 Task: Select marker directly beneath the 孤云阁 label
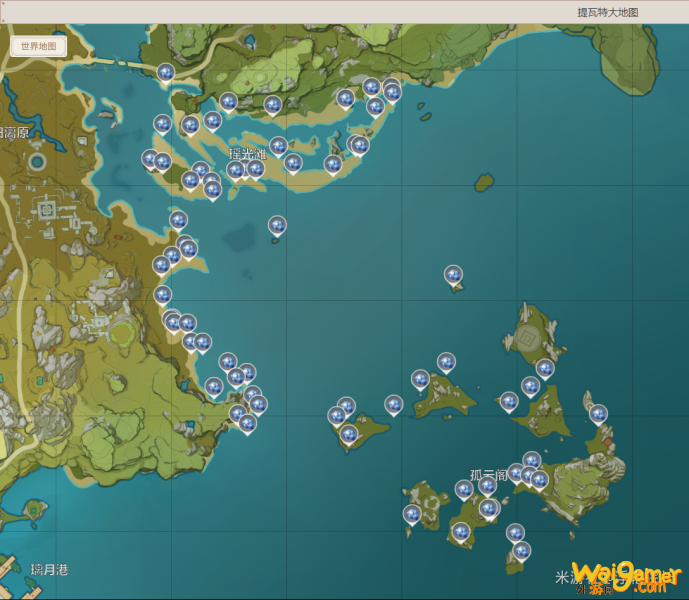click(x=487, y=486)
